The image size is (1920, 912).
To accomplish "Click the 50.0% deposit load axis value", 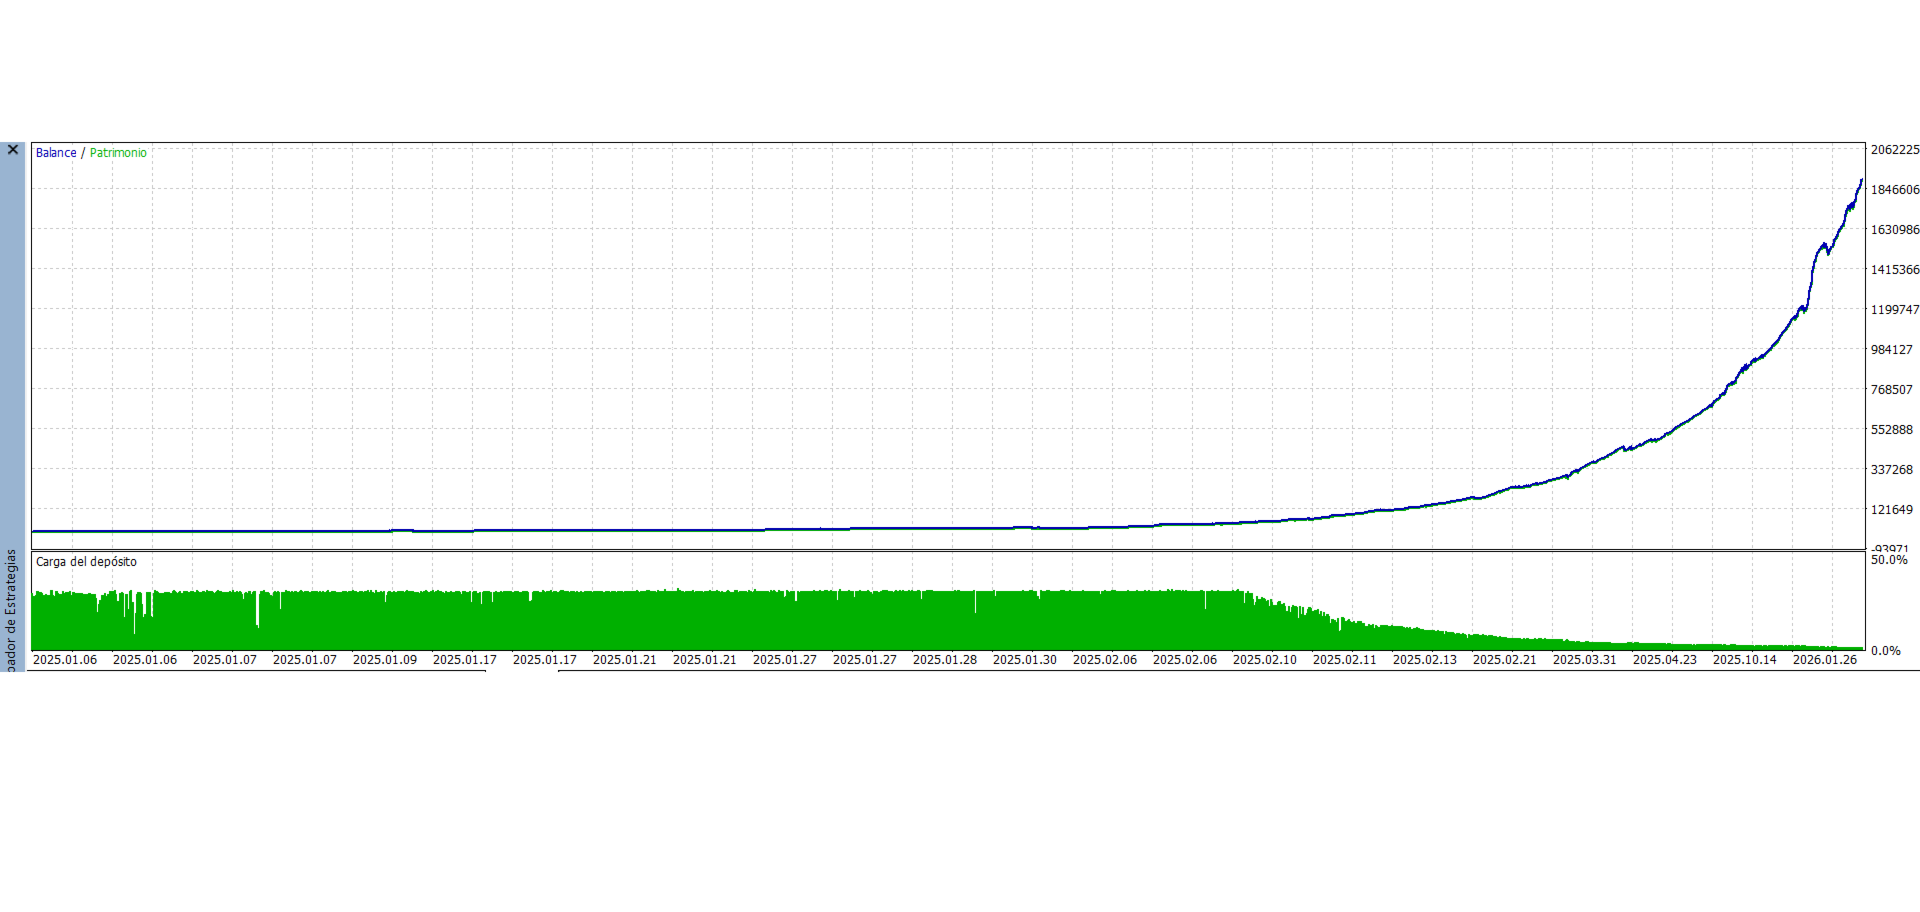I will coord(1889,560).
